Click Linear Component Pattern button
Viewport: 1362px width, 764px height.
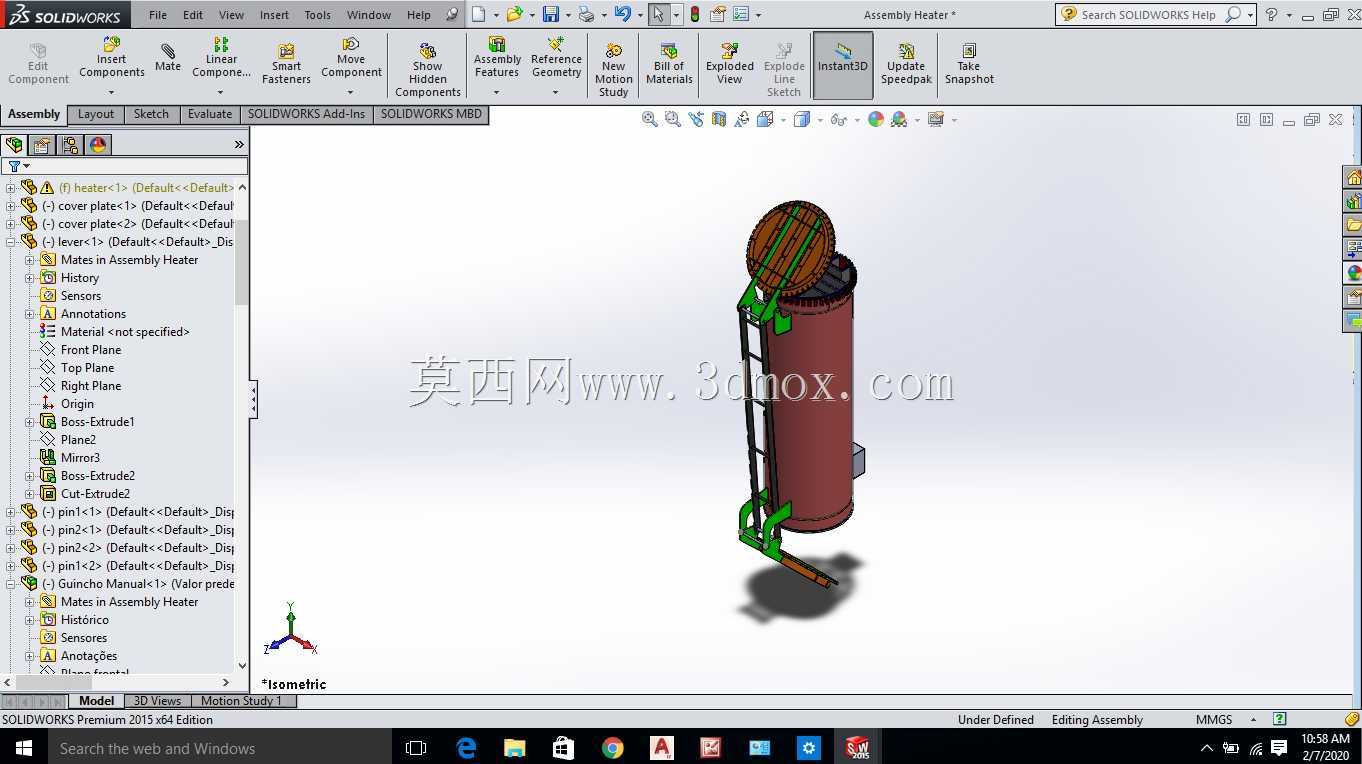tap(221, 58)
